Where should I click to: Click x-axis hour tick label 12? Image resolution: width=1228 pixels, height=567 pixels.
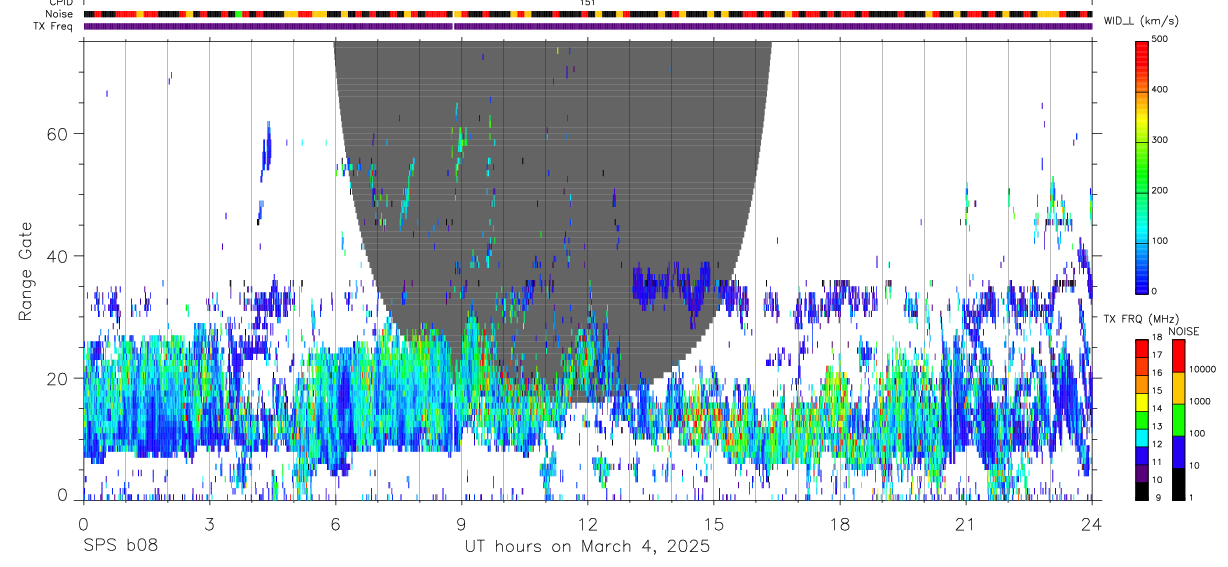(x=587, y=525)
